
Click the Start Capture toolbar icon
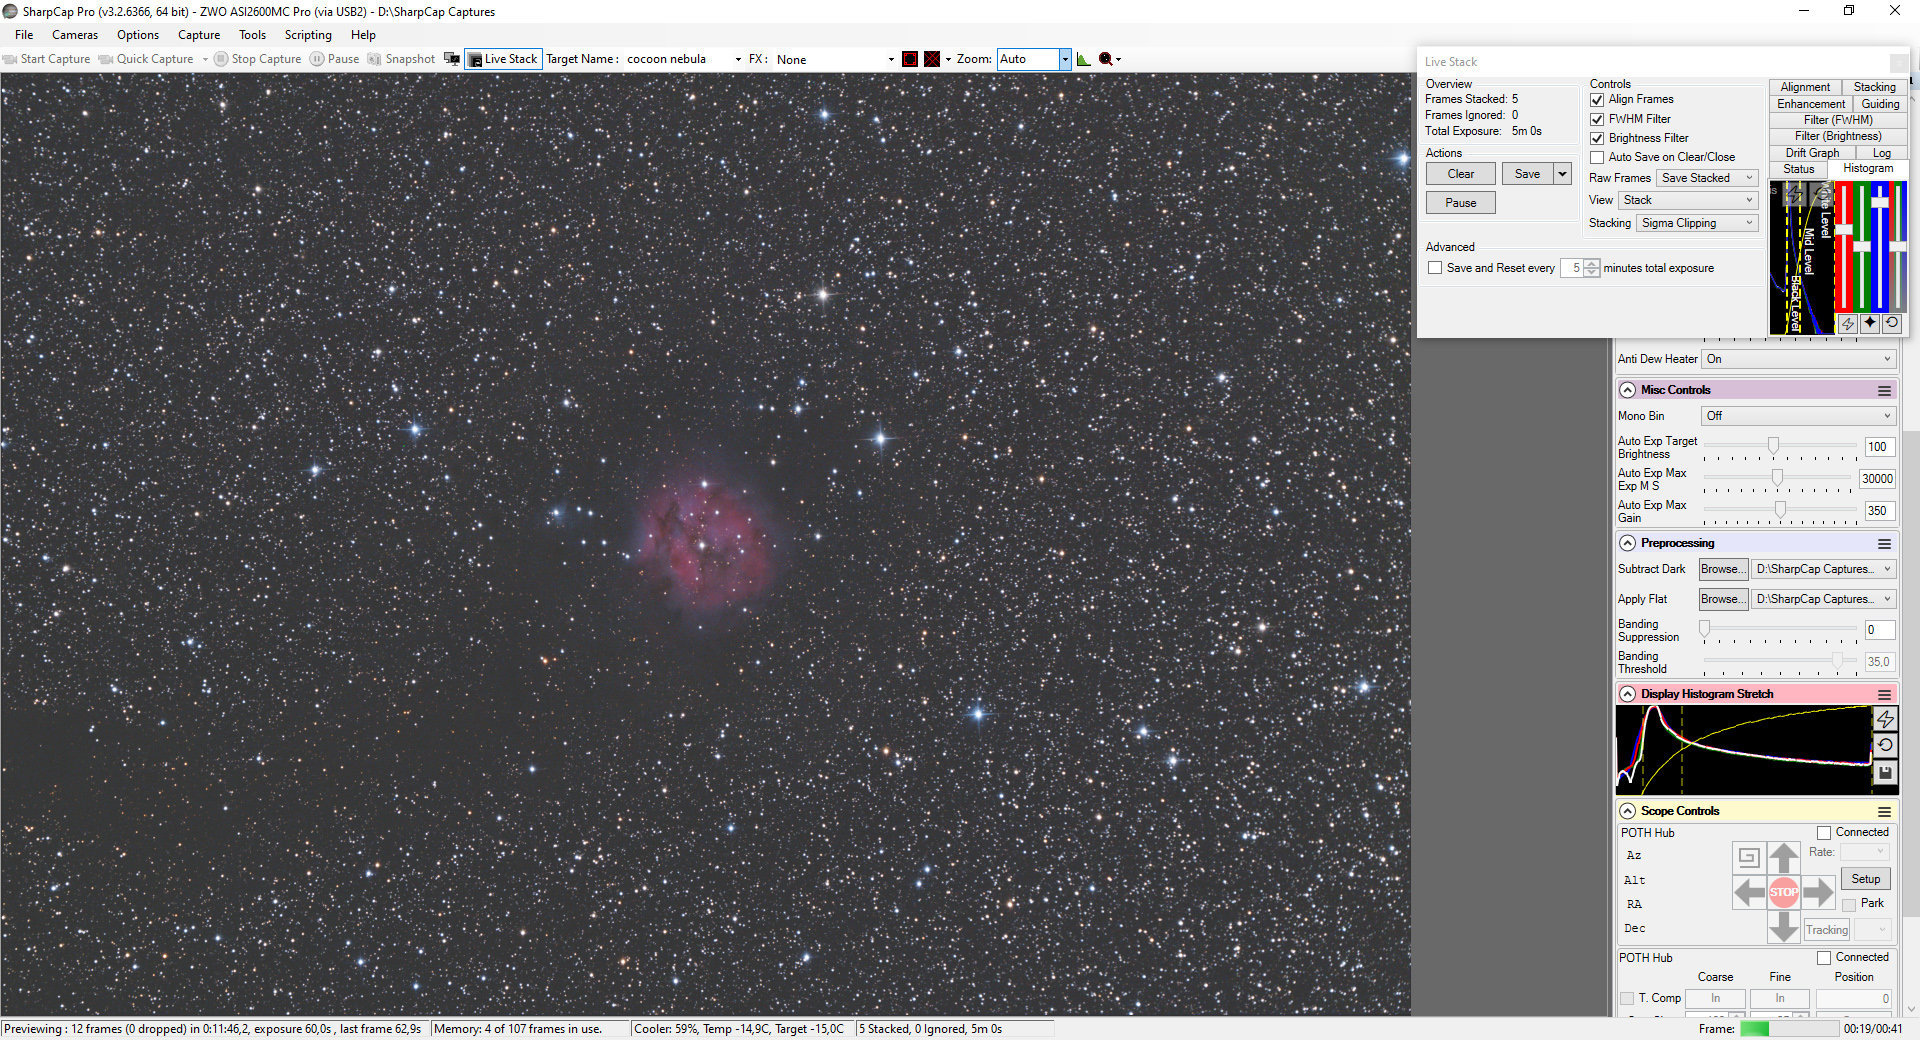[11, 59]
